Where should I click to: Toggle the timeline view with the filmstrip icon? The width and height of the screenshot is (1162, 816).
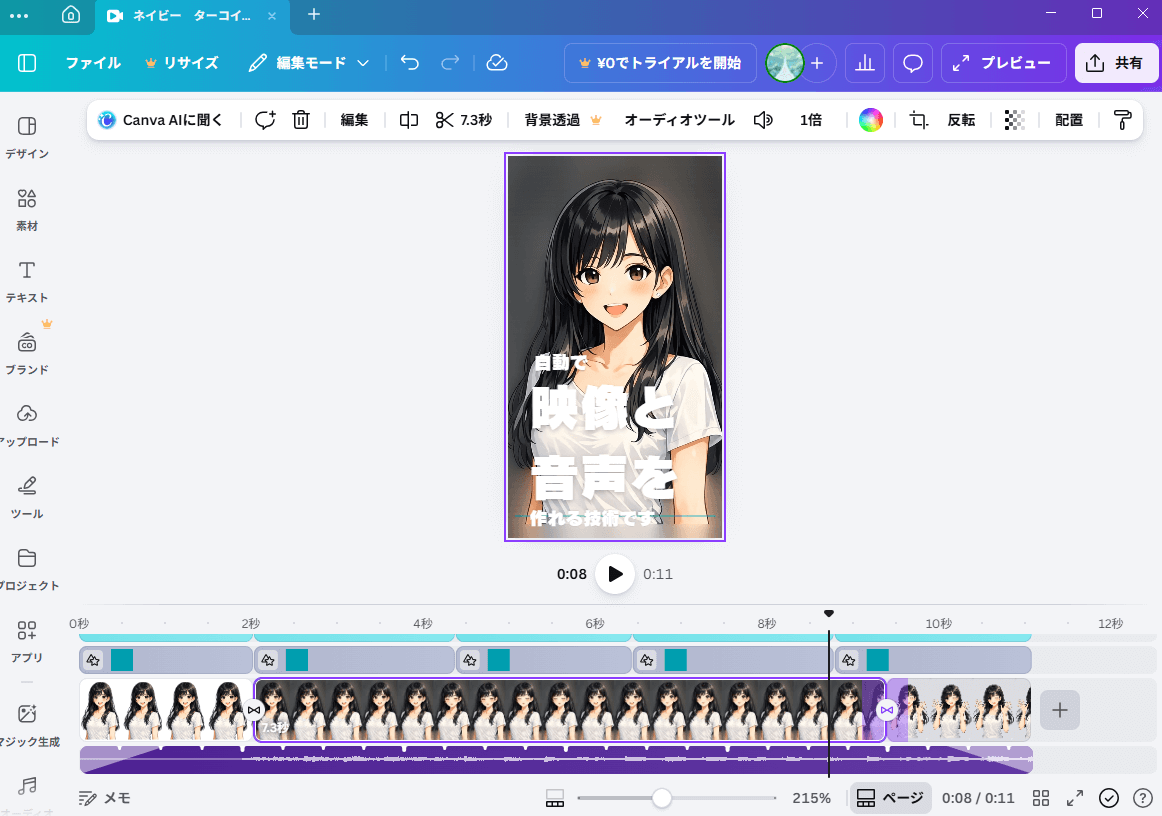(555, 797)
